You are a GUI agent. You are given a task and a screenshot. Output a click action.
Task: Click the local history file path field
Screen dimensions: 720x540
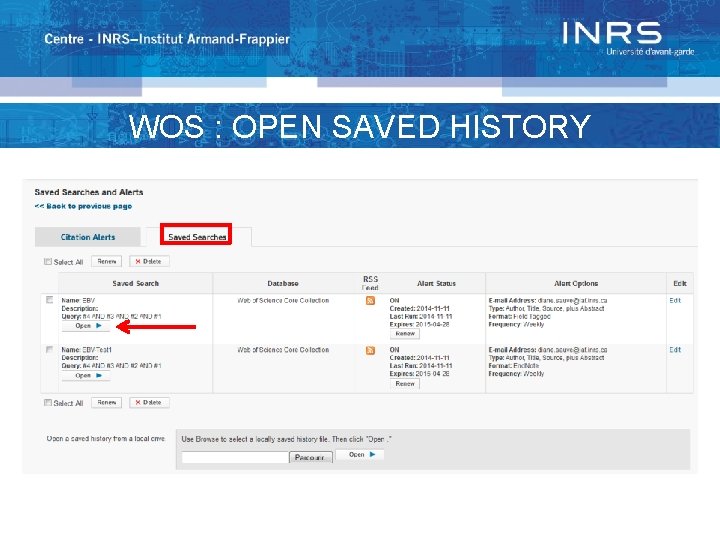pos(235,457)
